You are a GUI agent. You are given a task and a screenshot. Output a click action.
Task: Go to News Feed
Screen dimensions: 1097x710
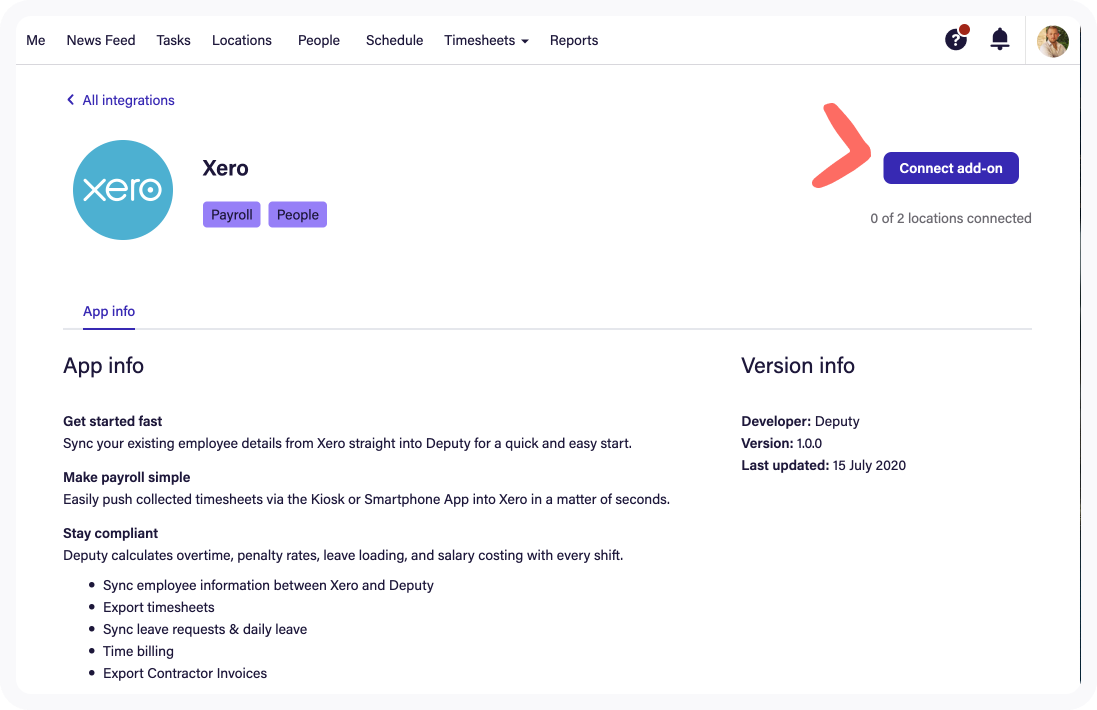[x=101, y=41]
